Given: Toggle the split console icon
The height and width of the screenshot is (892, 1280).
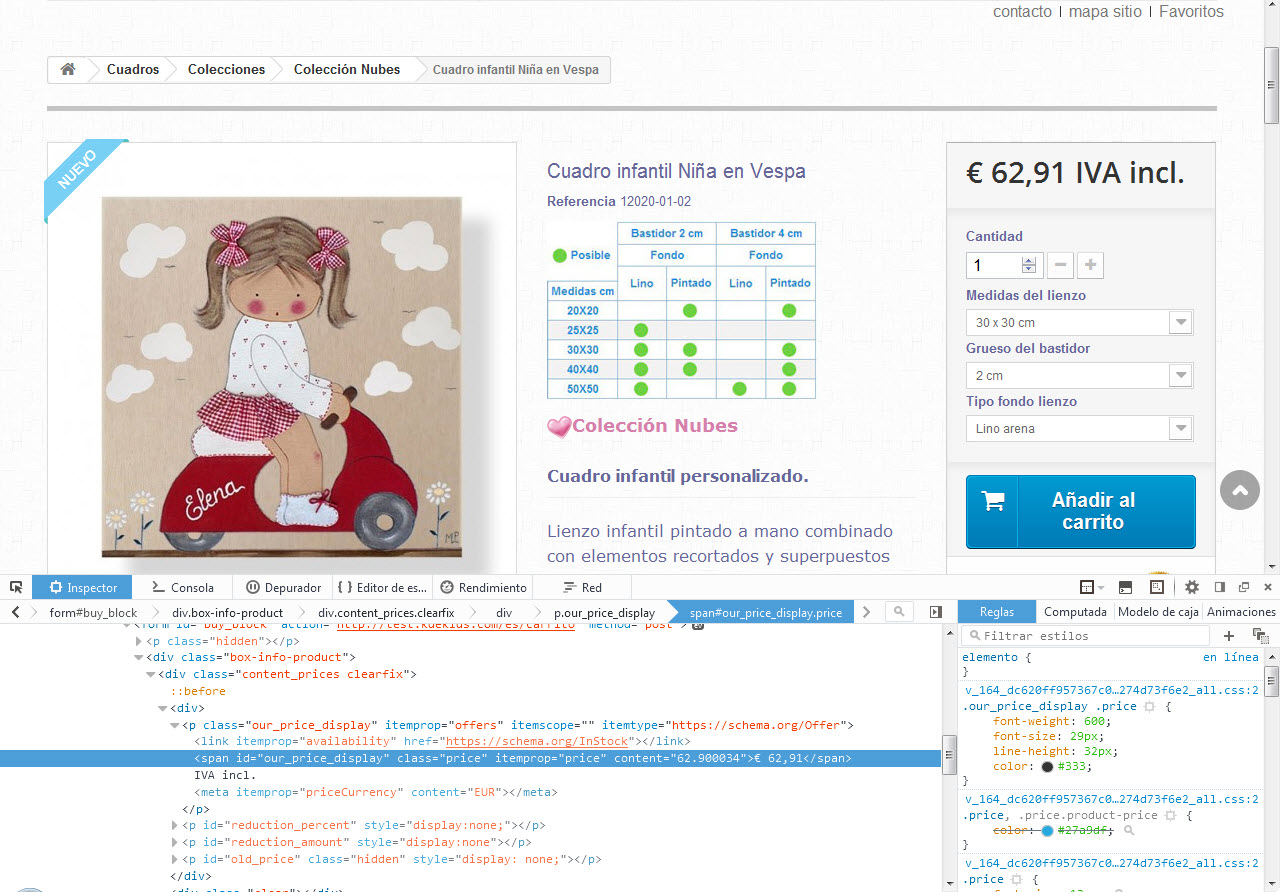Looking at the screenshot, I should (x=1125, y=587).
